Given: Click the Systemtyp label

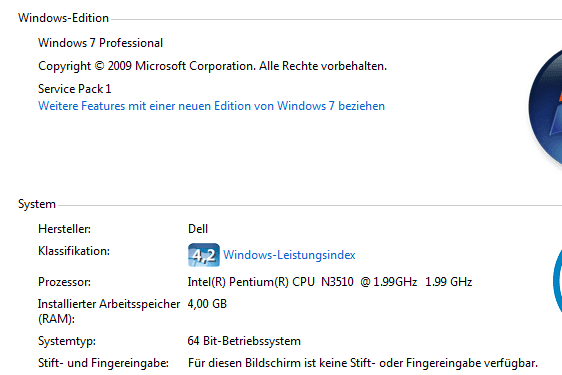Looking at the screenshot, I should tap(67, 341).
